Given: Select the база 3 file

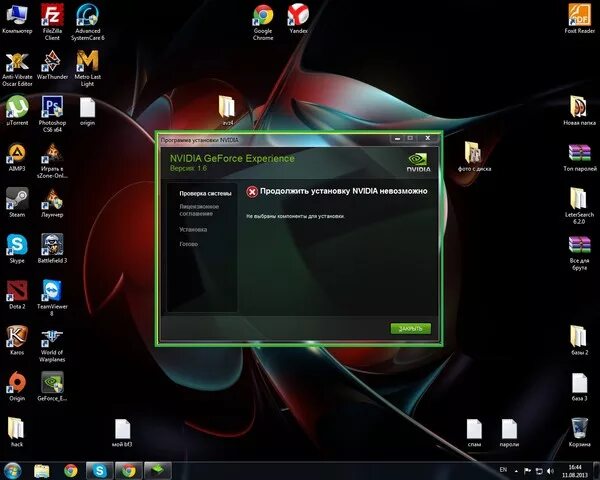Looking at the screenshot, I should (x=579, y=387).
